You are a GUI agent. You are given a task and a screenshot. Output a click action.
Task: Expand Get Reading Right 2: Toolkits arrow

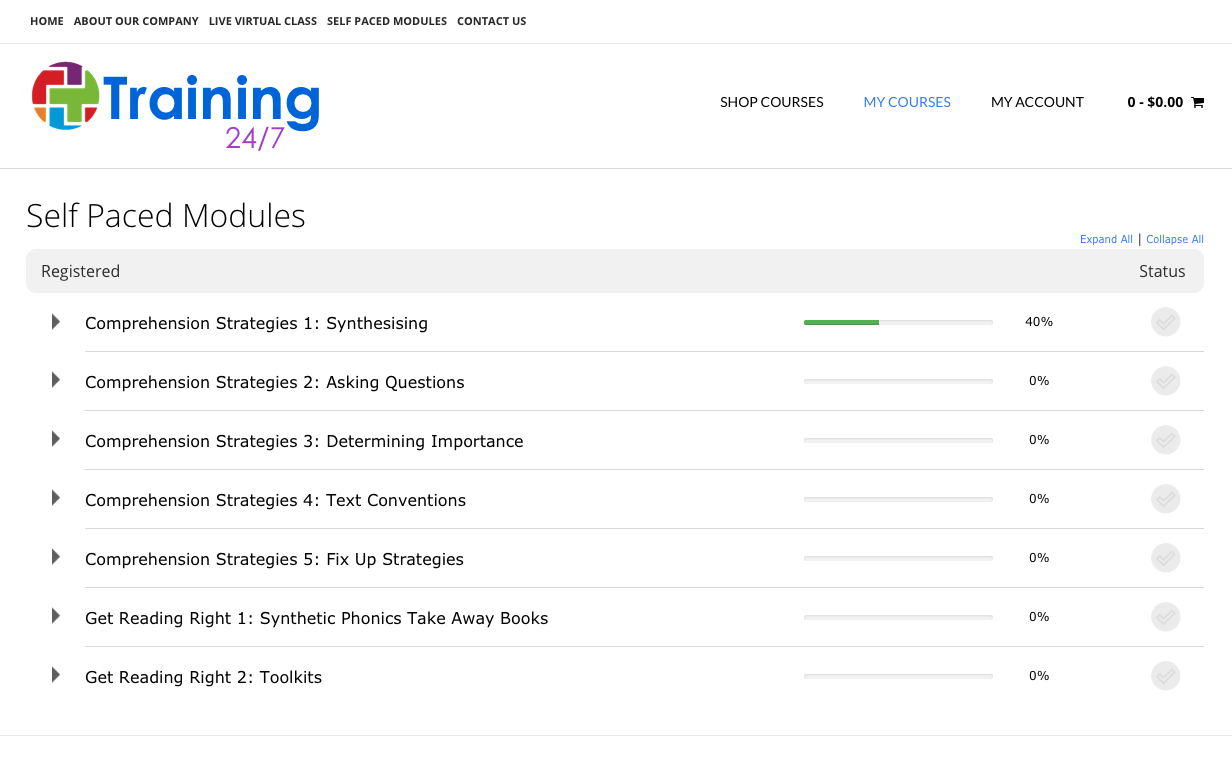pos(56,676)
